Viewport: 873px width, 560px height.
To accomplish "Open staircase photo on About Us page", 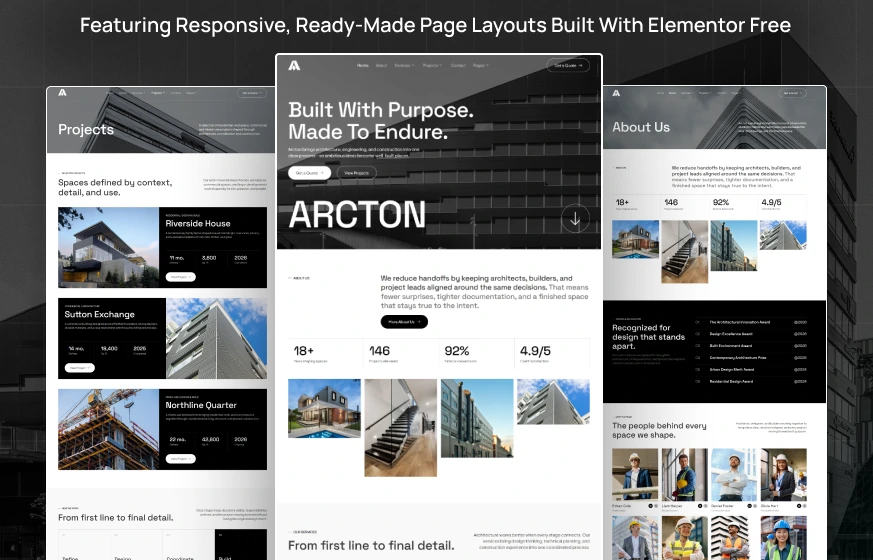I will (x=685, y=252).
